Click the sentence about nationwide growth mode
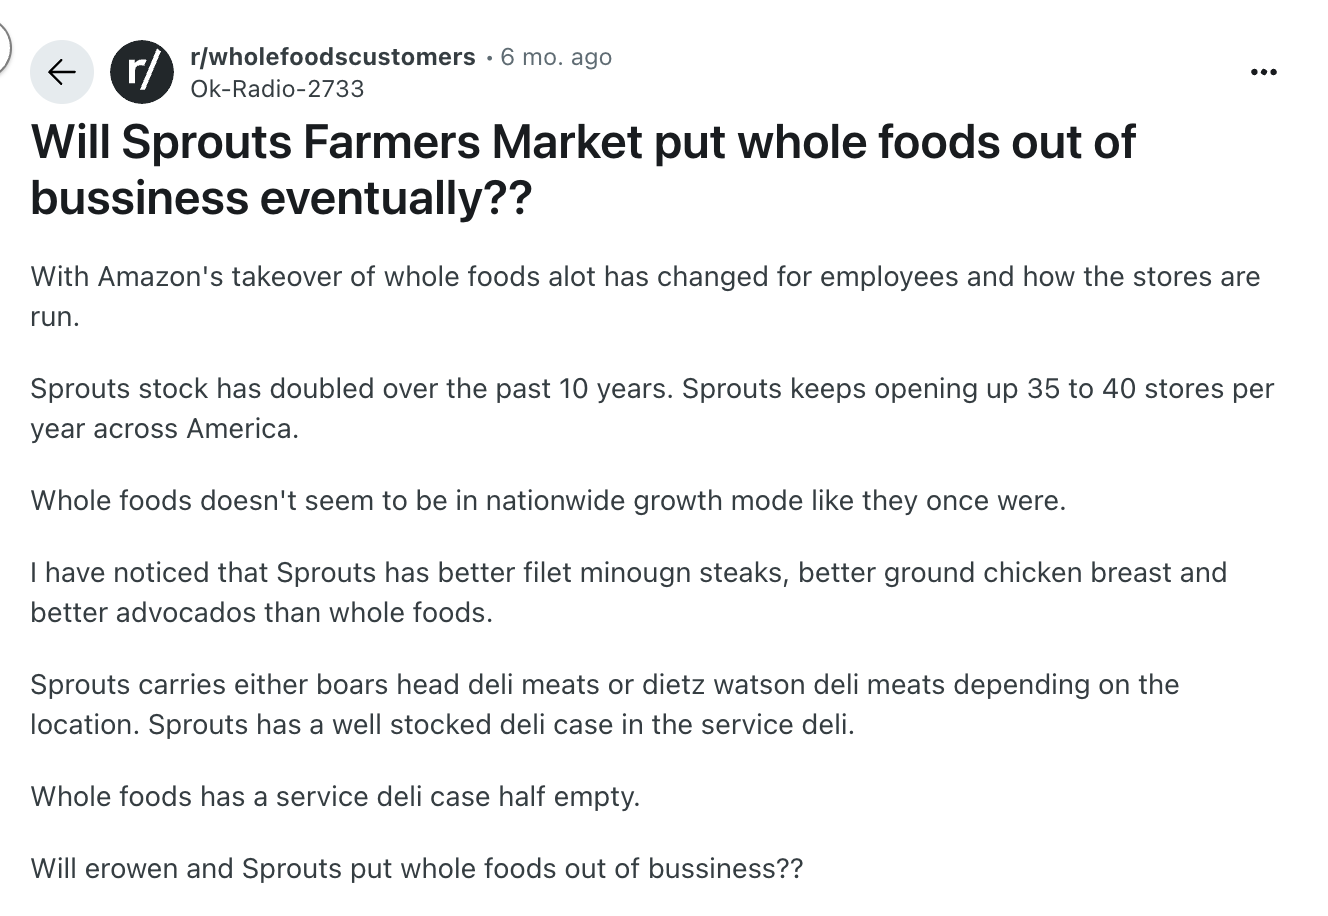This screenshot has height=916, width=1328. point(548,500)
